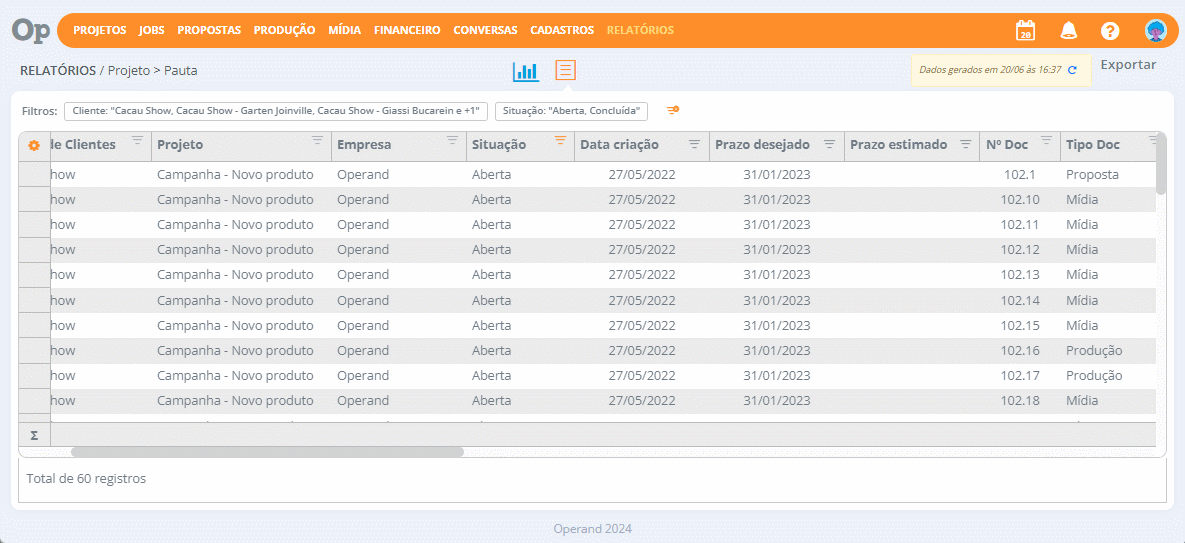The width and height of the screenshot is (1185, 543).
Task: Select row header for doc 102.1
Action: pos(34,174)
